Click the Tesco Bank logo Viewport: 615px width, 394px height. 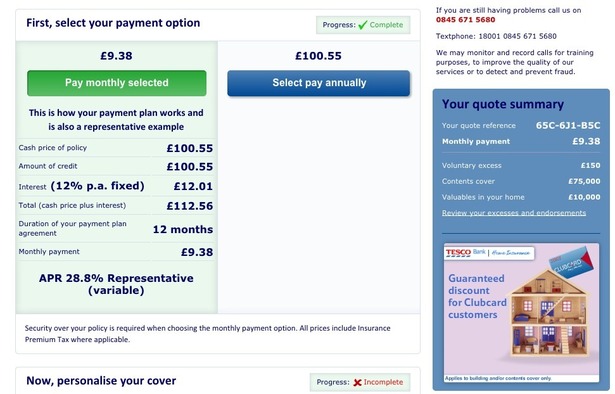466,253
